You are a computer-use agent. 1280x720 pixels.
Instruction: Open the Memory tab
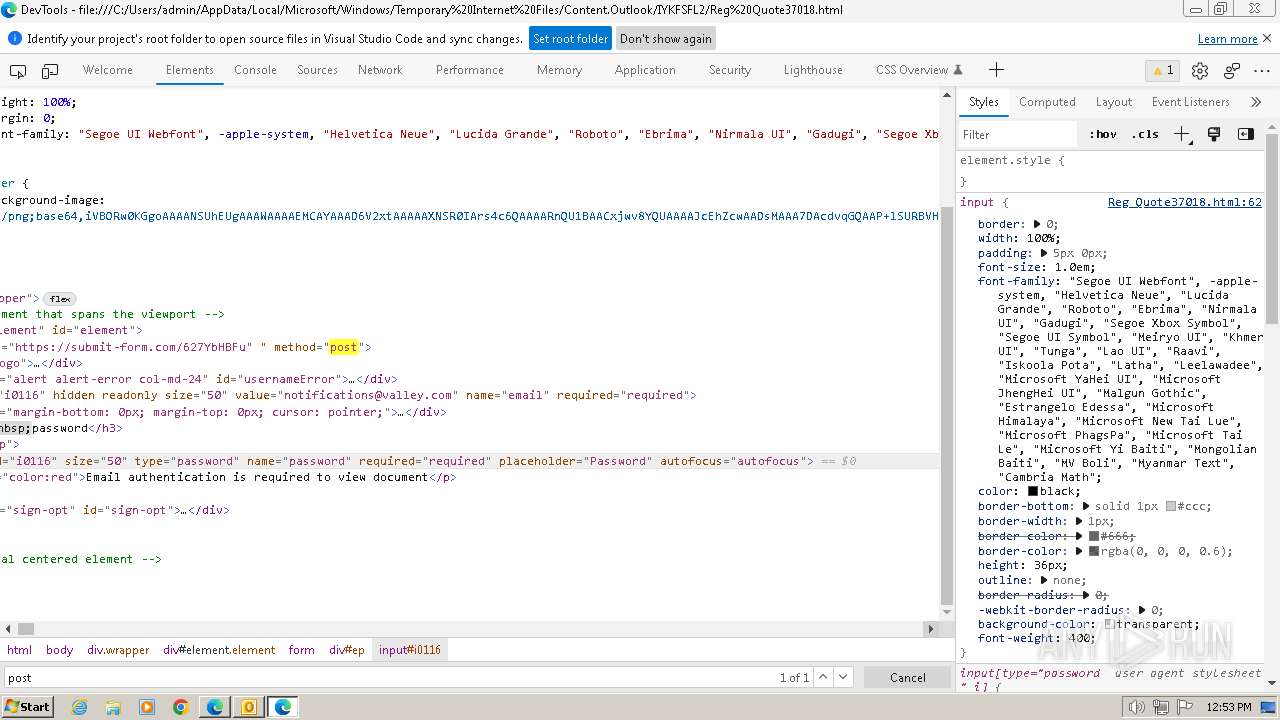coord(559,70)
